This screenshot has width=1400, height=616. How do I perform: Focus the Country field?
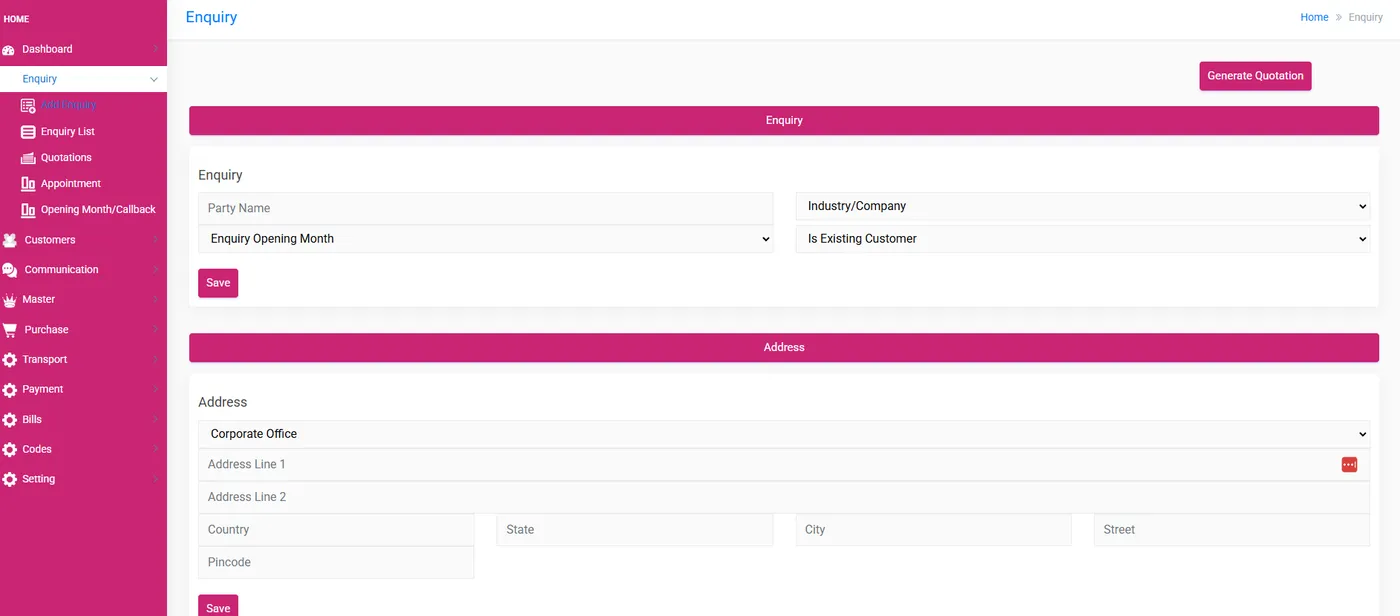pyautogui.click(x=336, y=530)
